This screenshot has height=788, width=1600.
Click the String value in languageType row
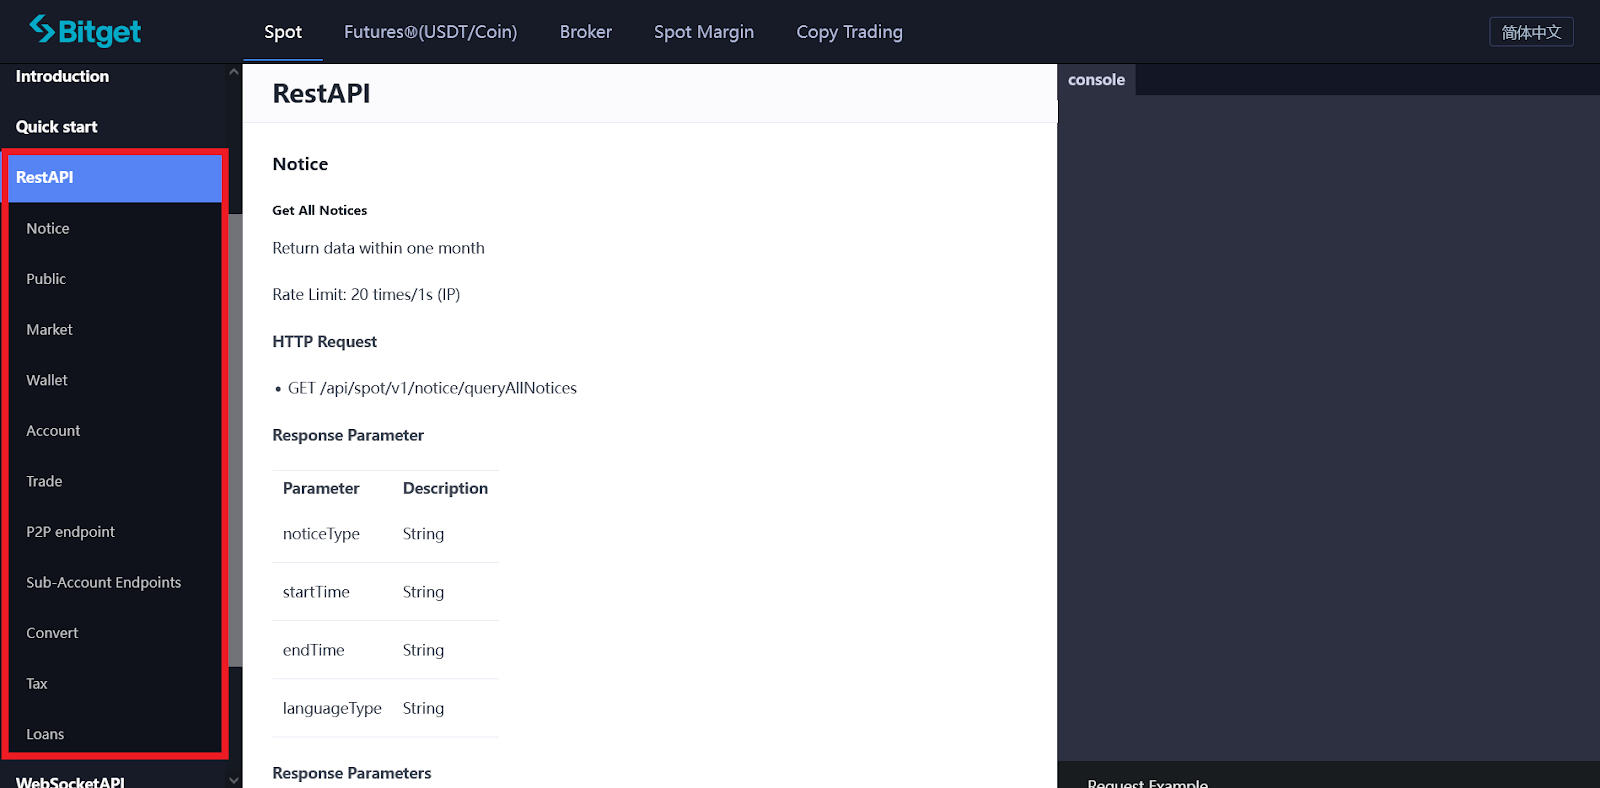point(423,708)
